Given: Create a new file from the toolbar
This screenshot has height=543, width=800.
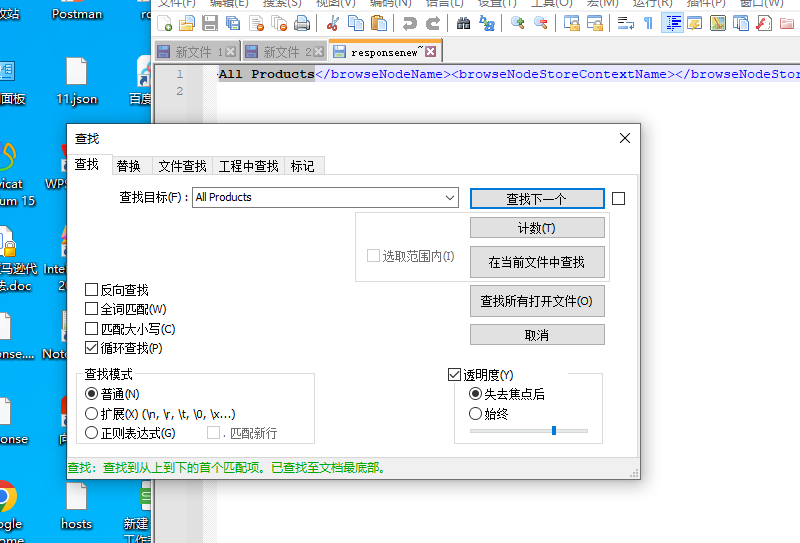Looking at the screenshot, I should (x=165, y=23).
